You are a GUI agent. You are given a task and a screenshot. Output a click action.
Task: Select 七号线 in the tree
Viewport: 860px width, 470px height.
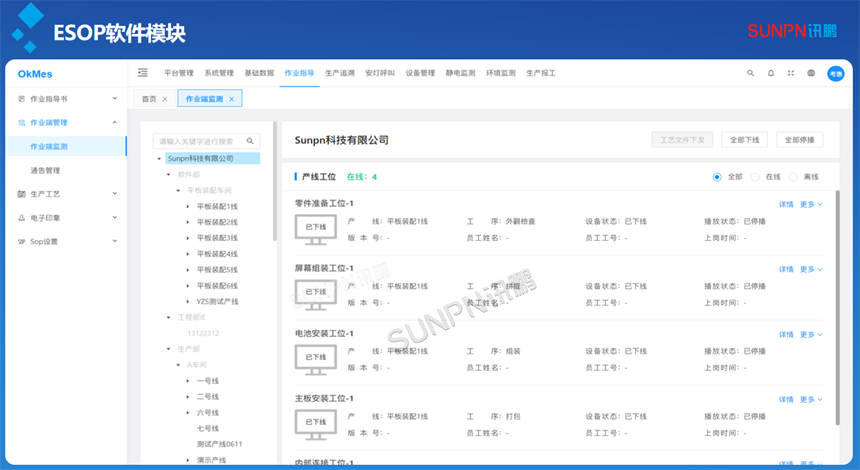coord(208,428)
